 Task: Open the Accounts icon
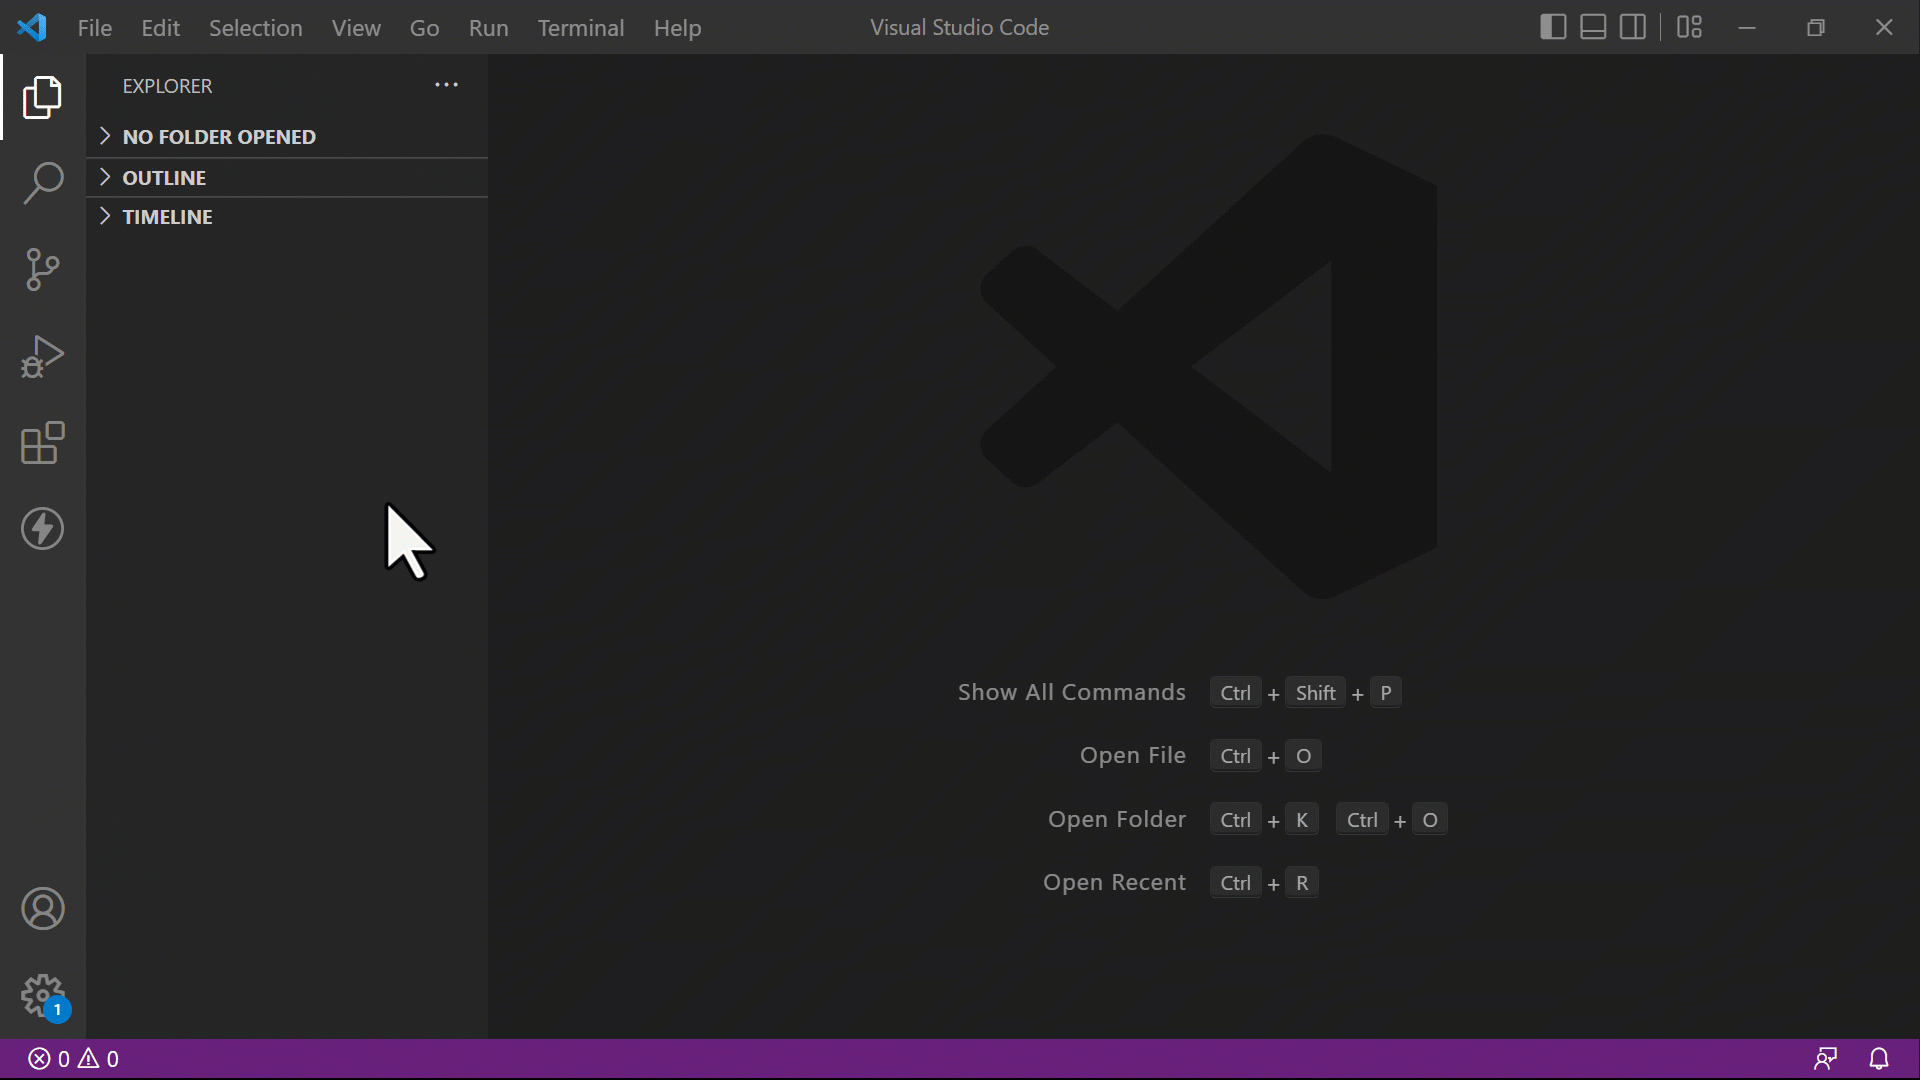click(42, 909)
